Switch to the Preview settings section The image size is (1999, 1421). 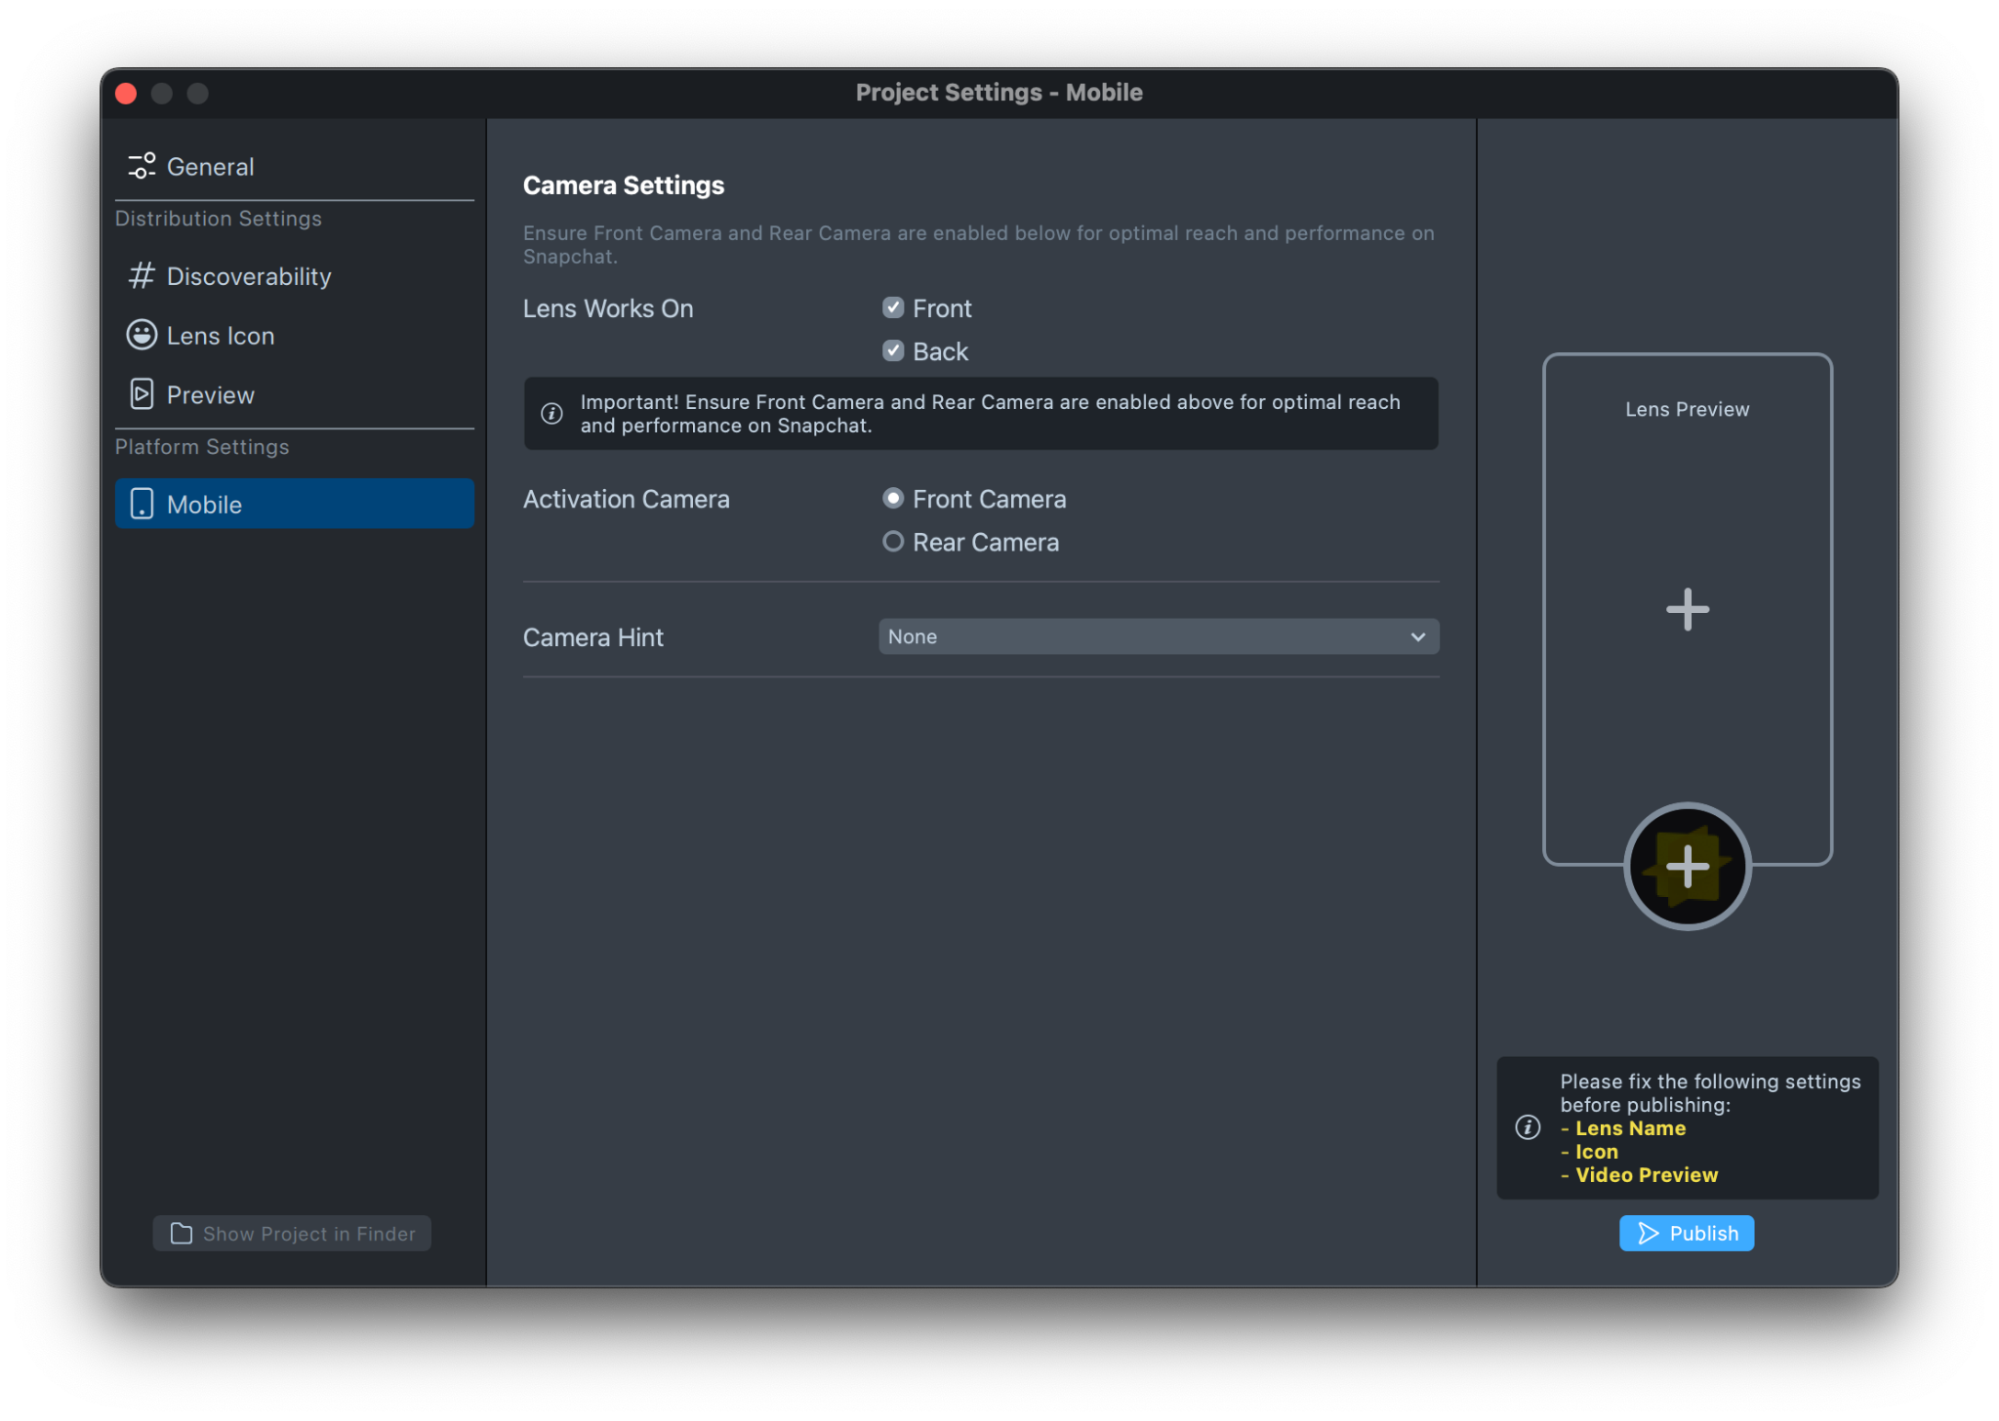[210, 395]
